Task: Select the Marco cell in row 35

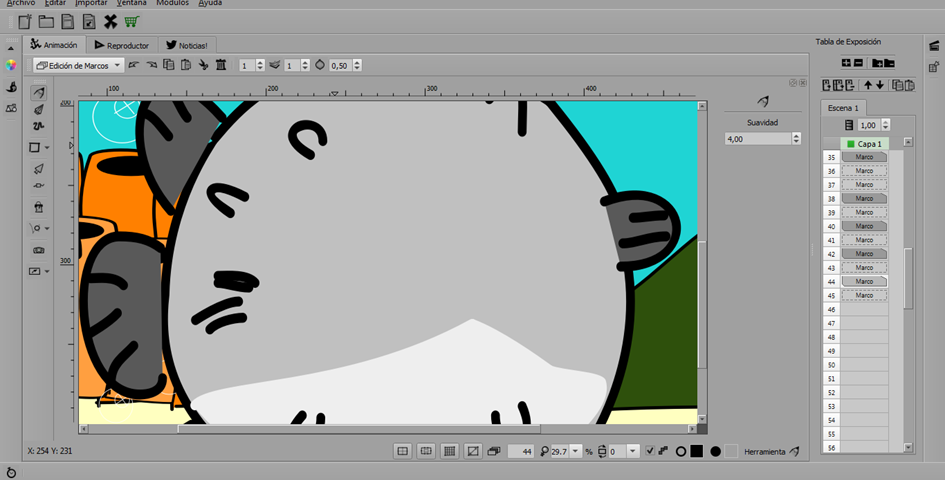Action: click(864, 157)
